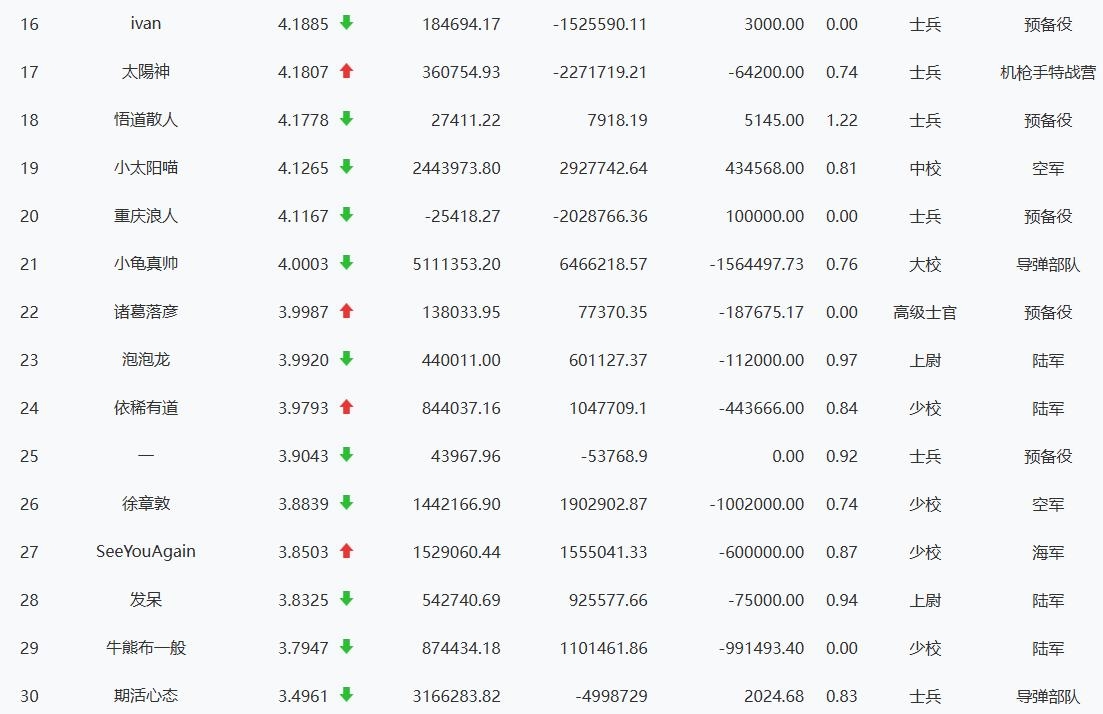The image size is (1103, 714).
Task: Click the green down arrow beside 4.0003
Action: coord(346,263)
